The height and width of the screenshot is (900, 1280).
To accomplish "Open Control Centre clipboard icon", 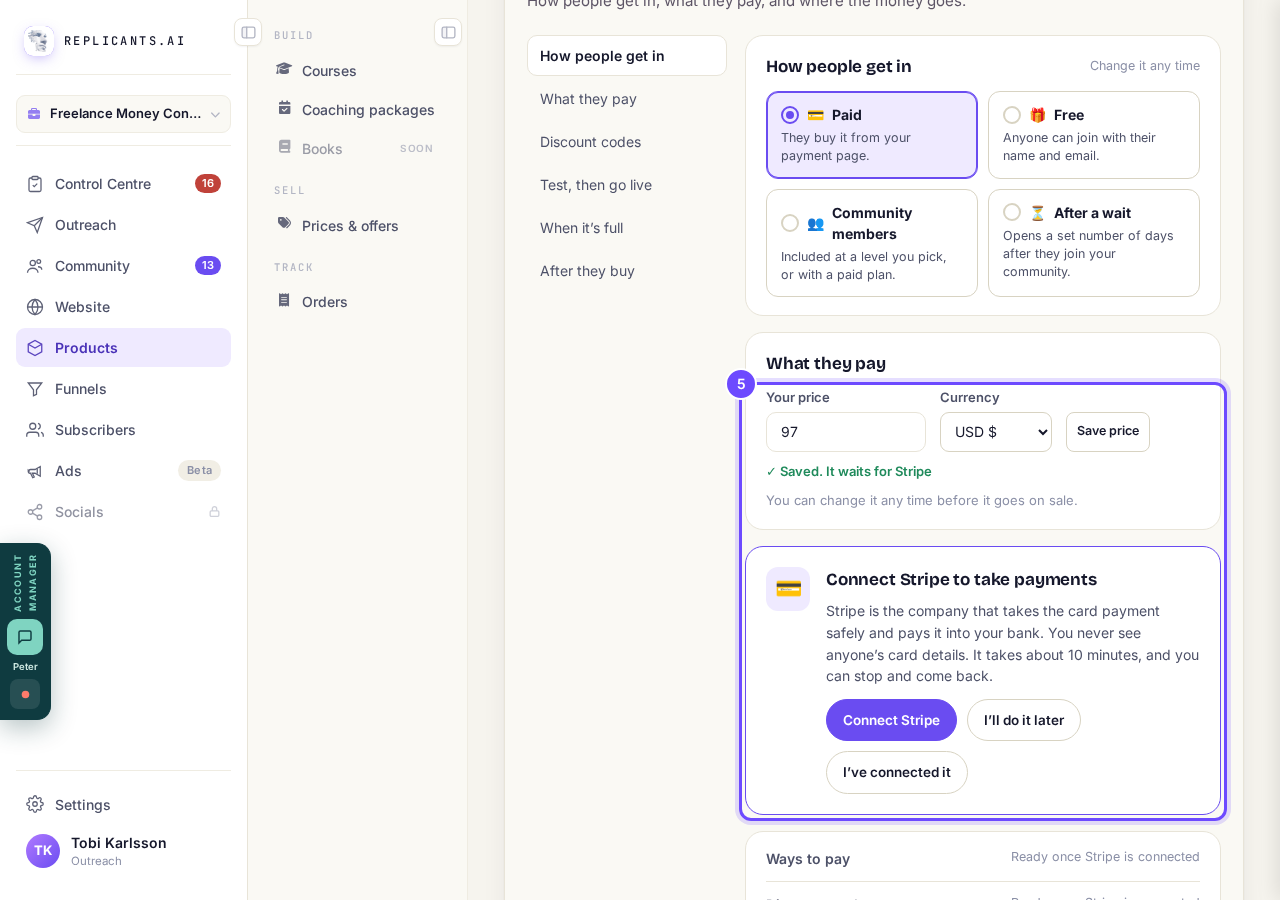I will pyautogui.click(x=35, y=184).
